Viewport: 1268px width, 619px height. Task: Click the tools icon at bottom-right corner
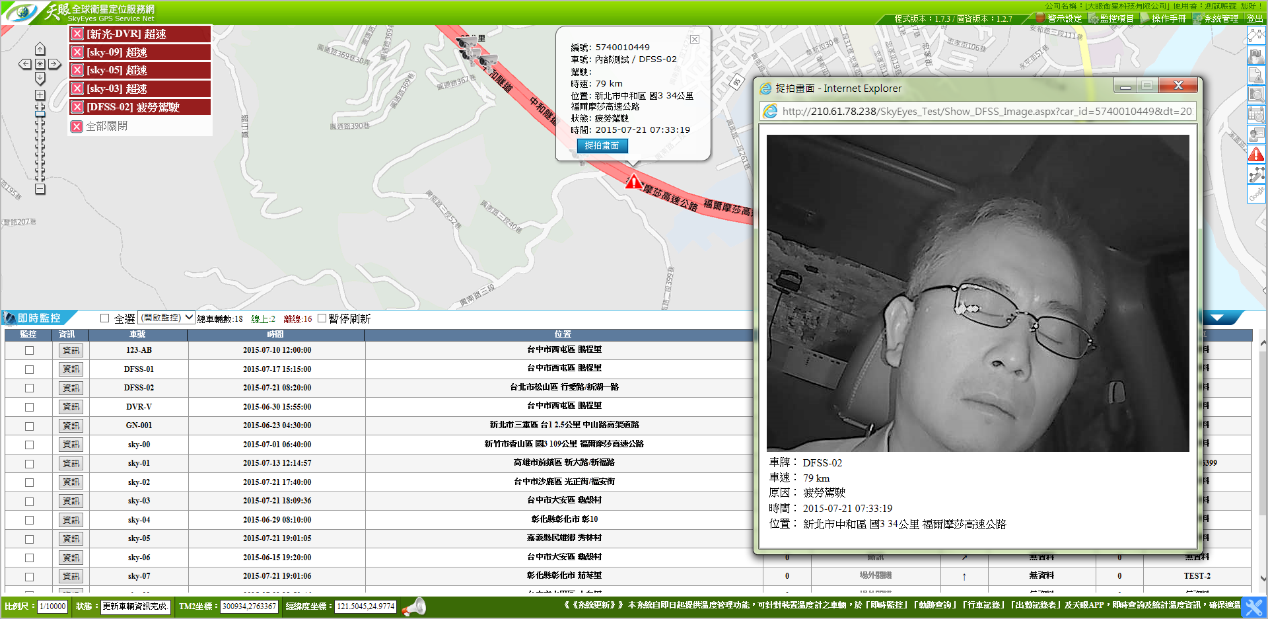tap(1254, 607)
